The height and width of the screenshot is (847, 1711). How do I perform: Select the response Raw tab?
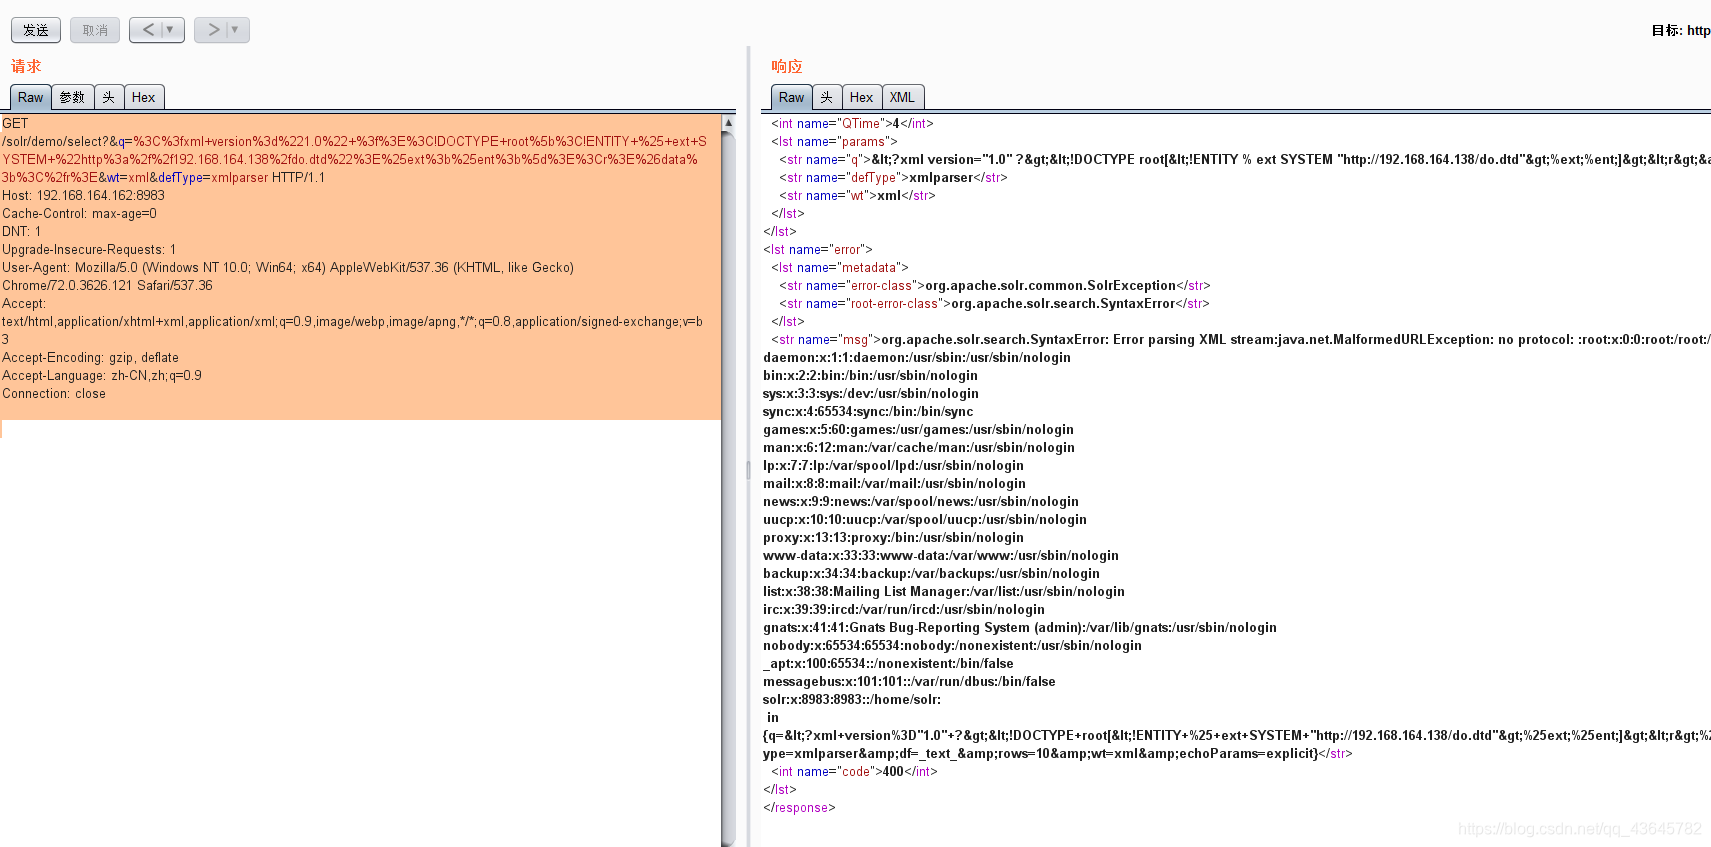pyautogui.click(x=791, y=97)
